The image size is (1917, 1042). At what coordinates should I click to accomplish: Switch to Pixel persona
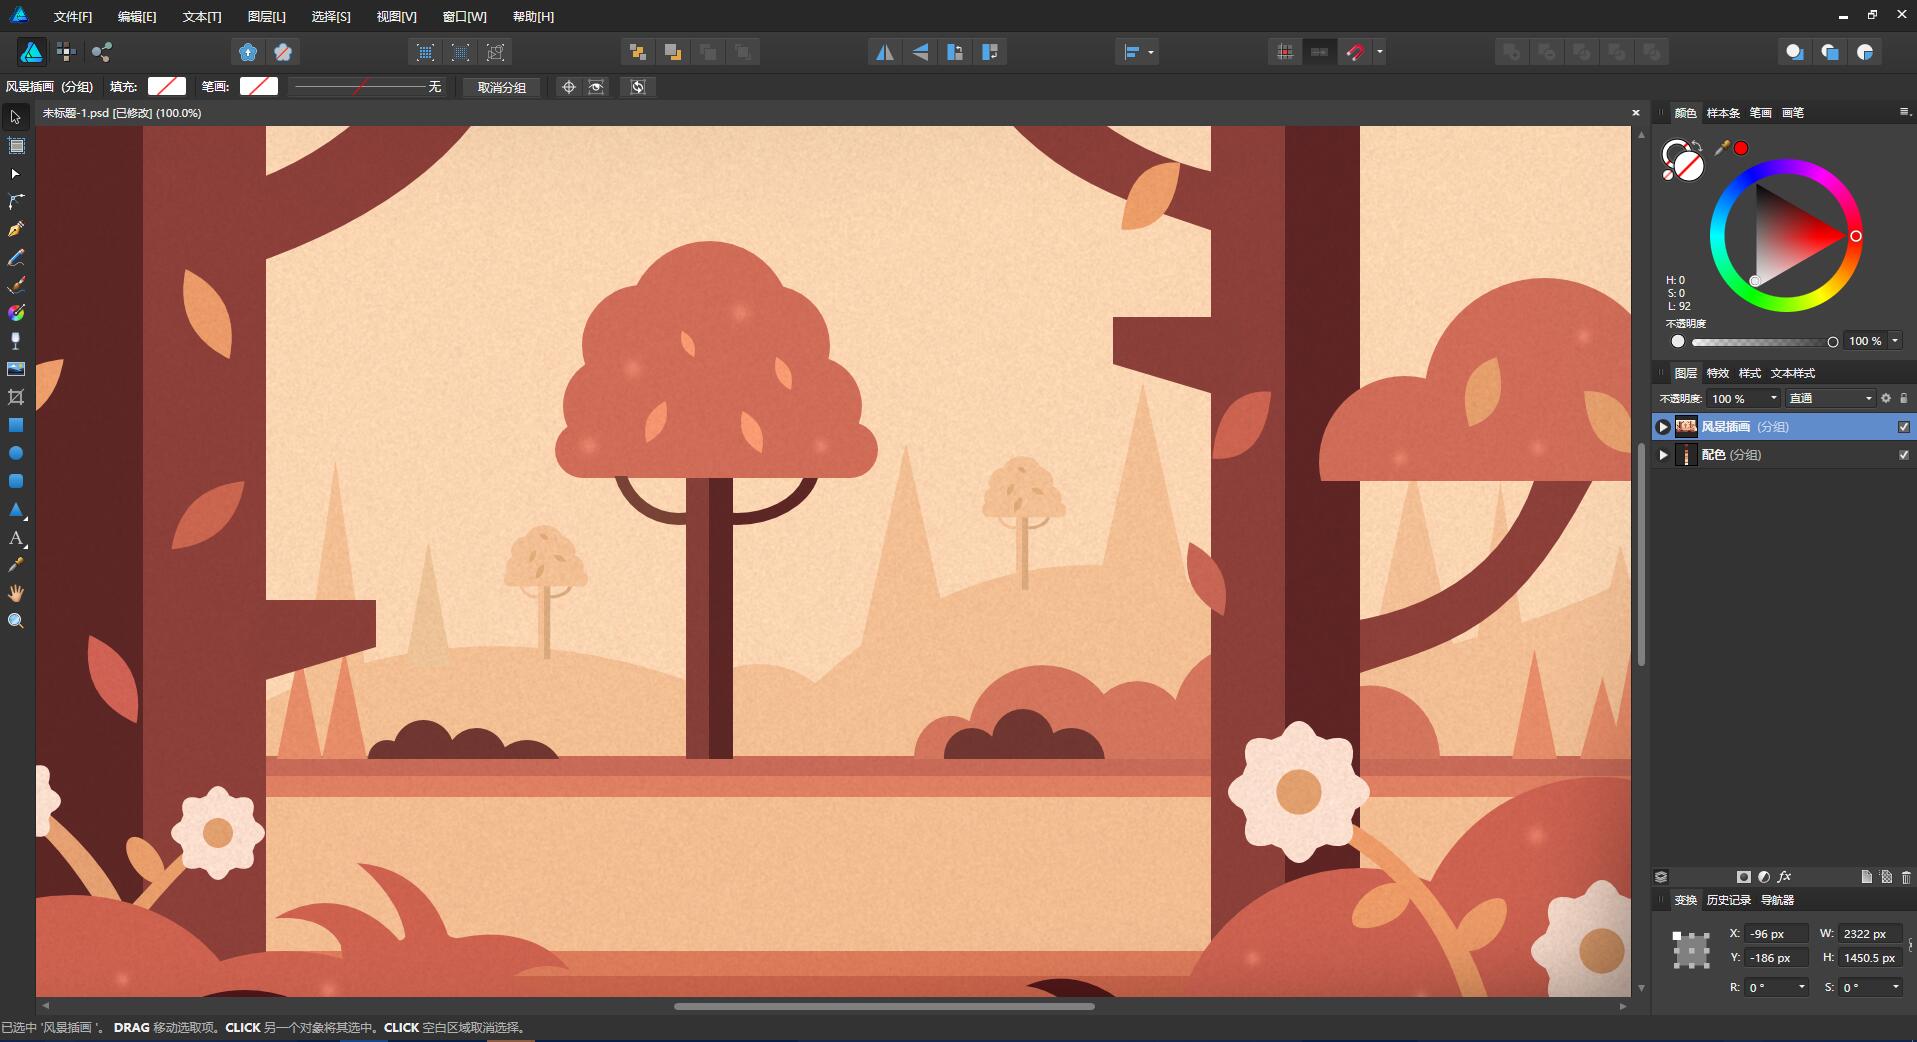click(66, 52)
